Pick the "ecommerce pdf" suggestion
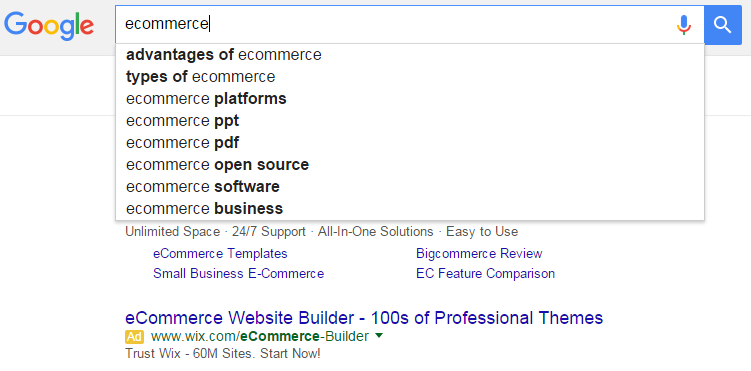 coord(410,143)
